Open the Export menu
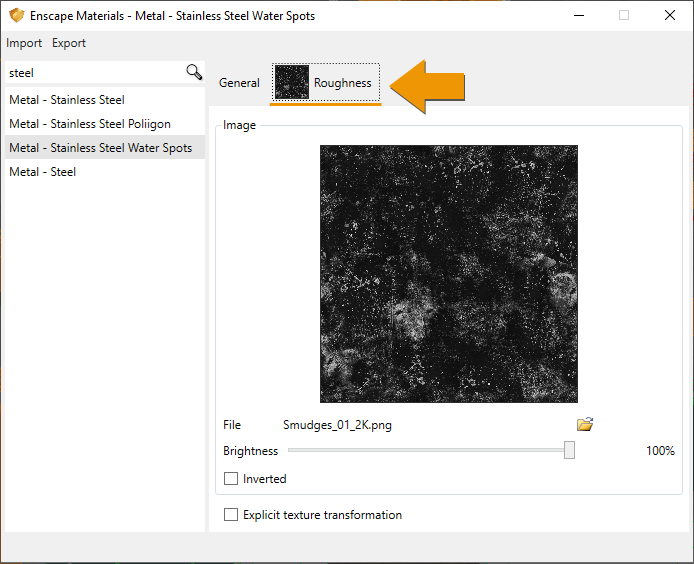The width and height of the screenshot is (694, 564). (x=69, y=43)
